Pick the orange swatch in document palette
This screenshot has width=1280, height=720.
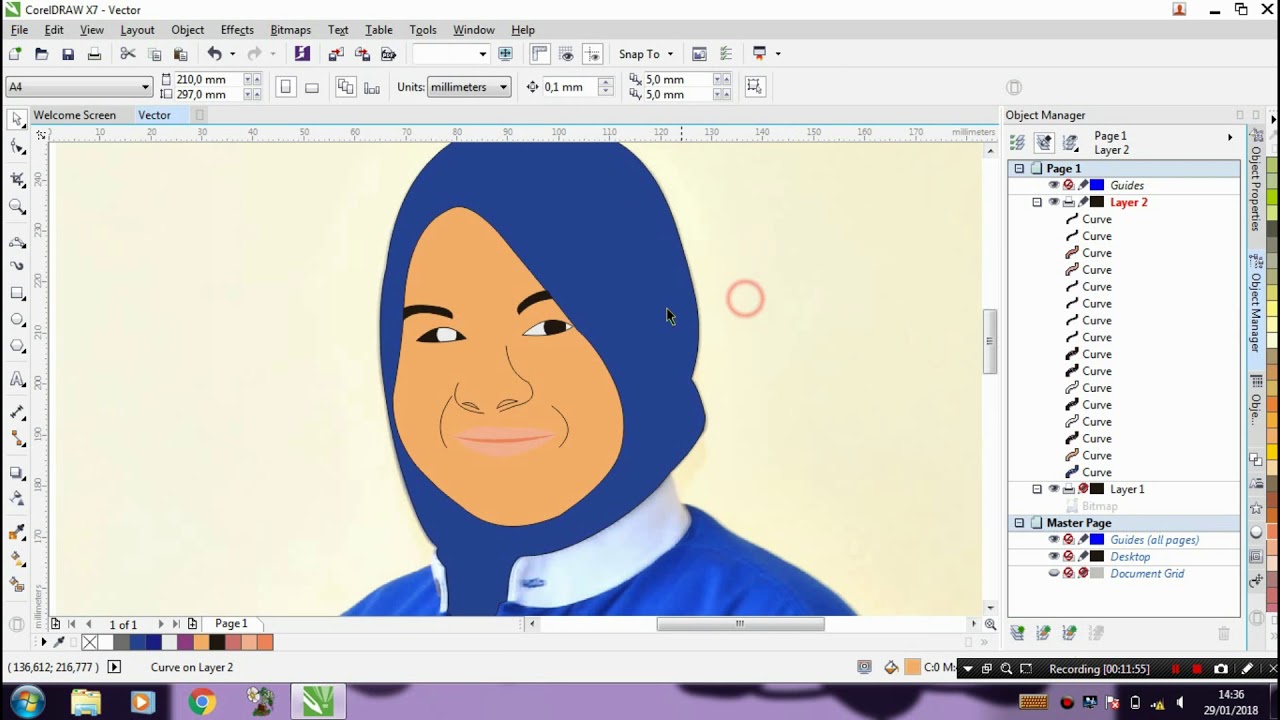(201, 642)
